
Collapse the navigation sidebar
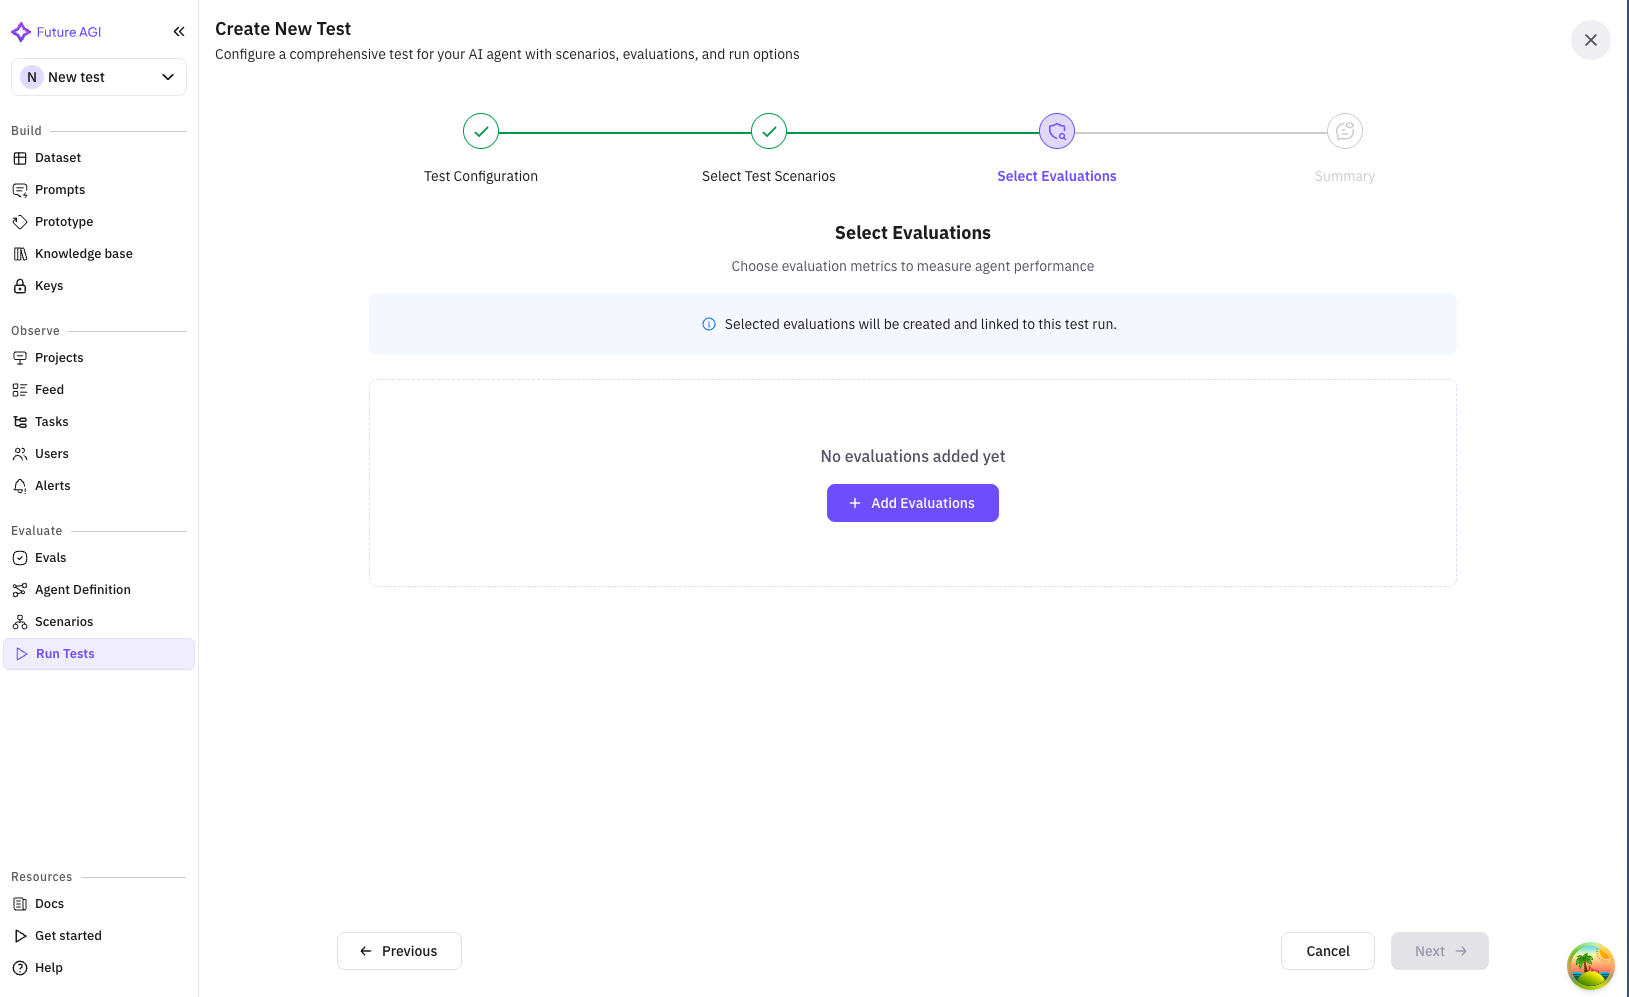click(x=179, y=31)
